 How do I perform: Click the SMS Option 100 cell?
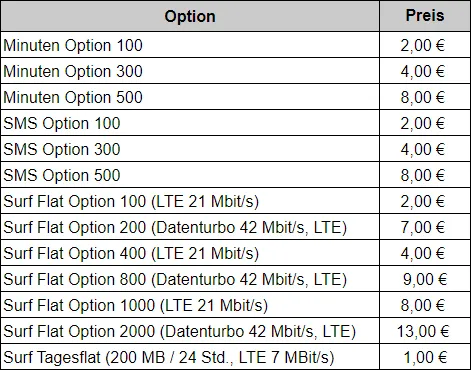(x=190, y=123)
